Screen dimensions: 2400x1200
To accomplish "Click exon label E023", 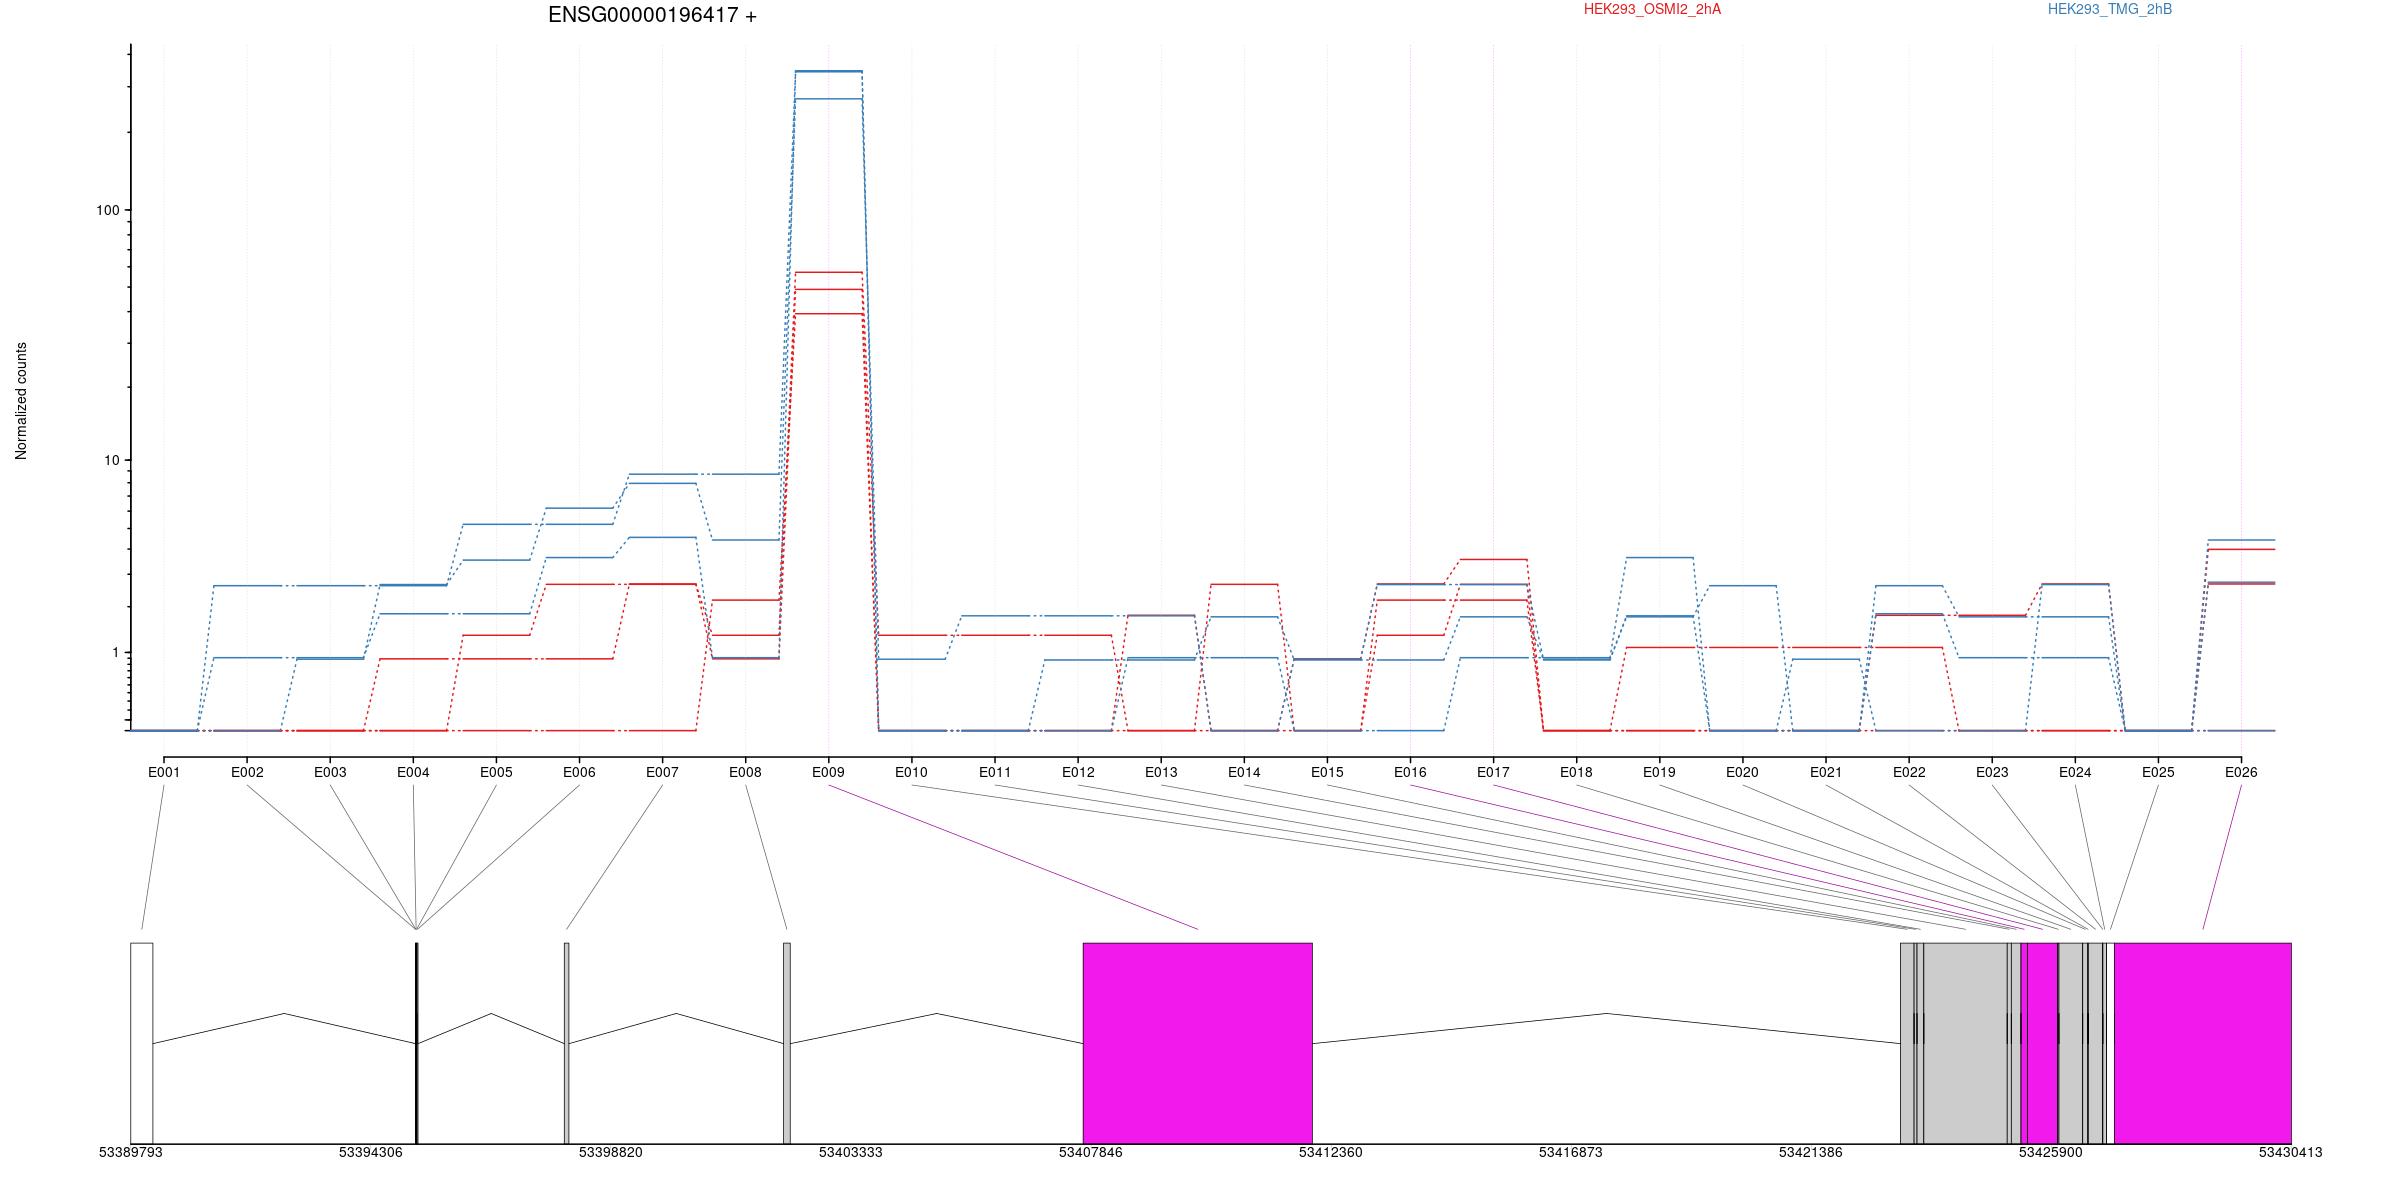I will [x=1992, y=772].
